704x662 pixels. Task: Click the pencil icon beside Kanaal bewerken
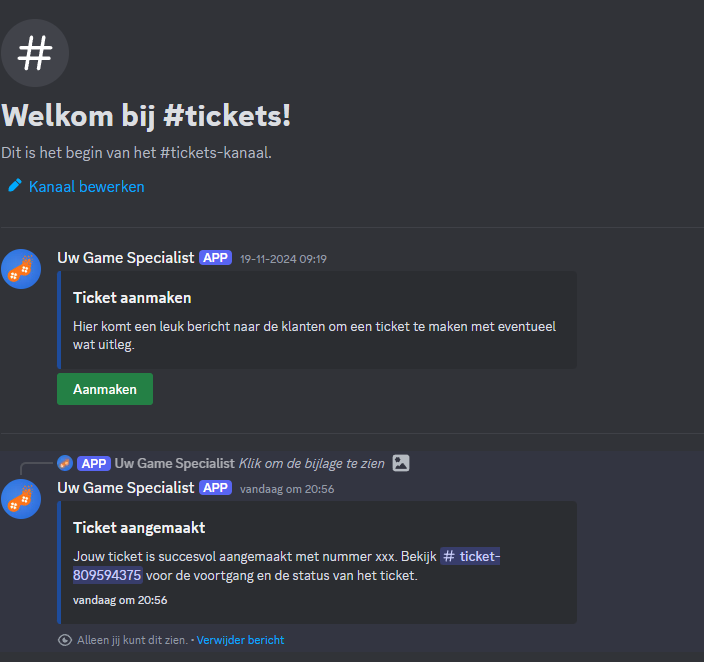click(15, 186)
